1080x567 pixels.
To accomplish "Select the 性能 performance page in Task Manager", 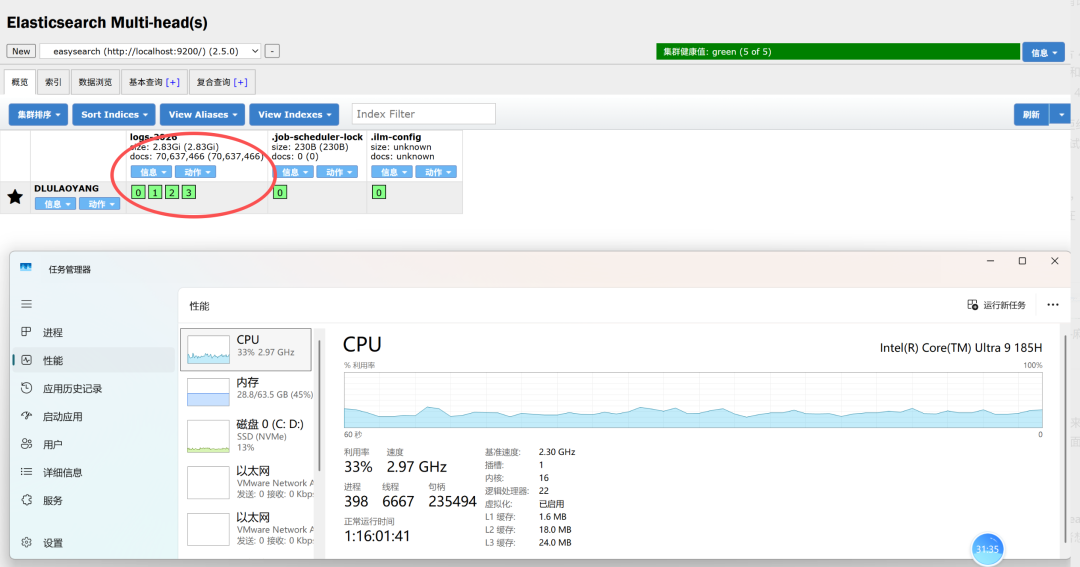I will (x=93, y=360).
